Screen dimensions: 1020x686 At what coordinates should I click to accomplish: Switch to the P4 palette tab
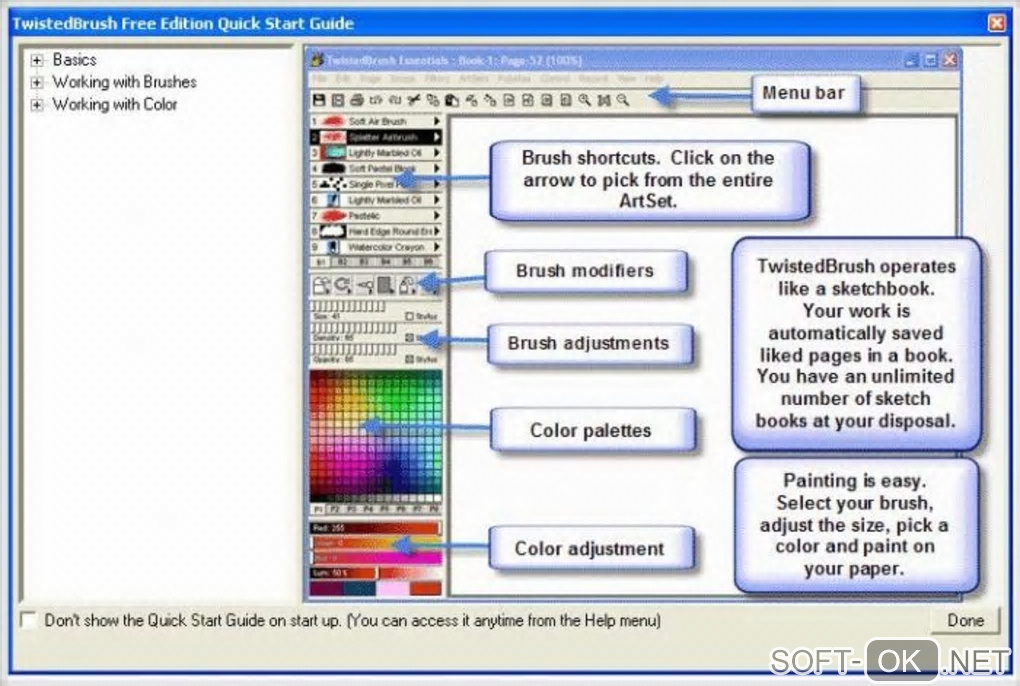coord(368,509)
